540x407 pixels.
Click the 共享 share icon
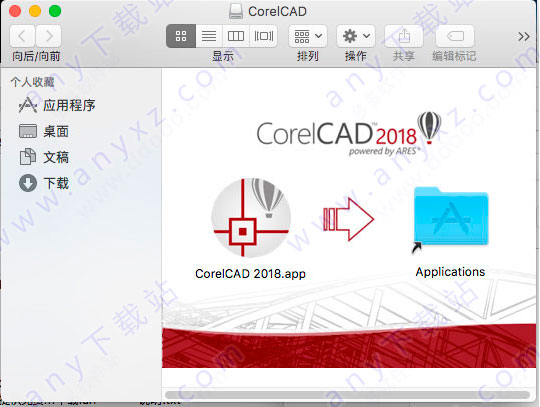pos(404,36)
